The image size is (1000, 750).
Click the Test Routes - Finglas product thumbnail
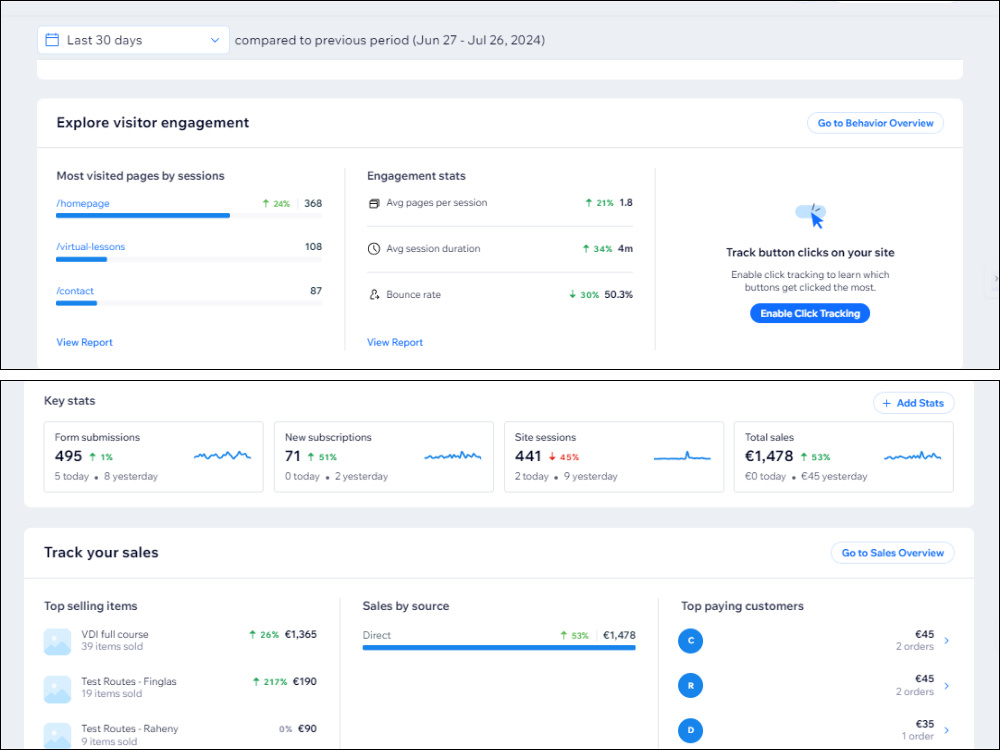point(57,689)
